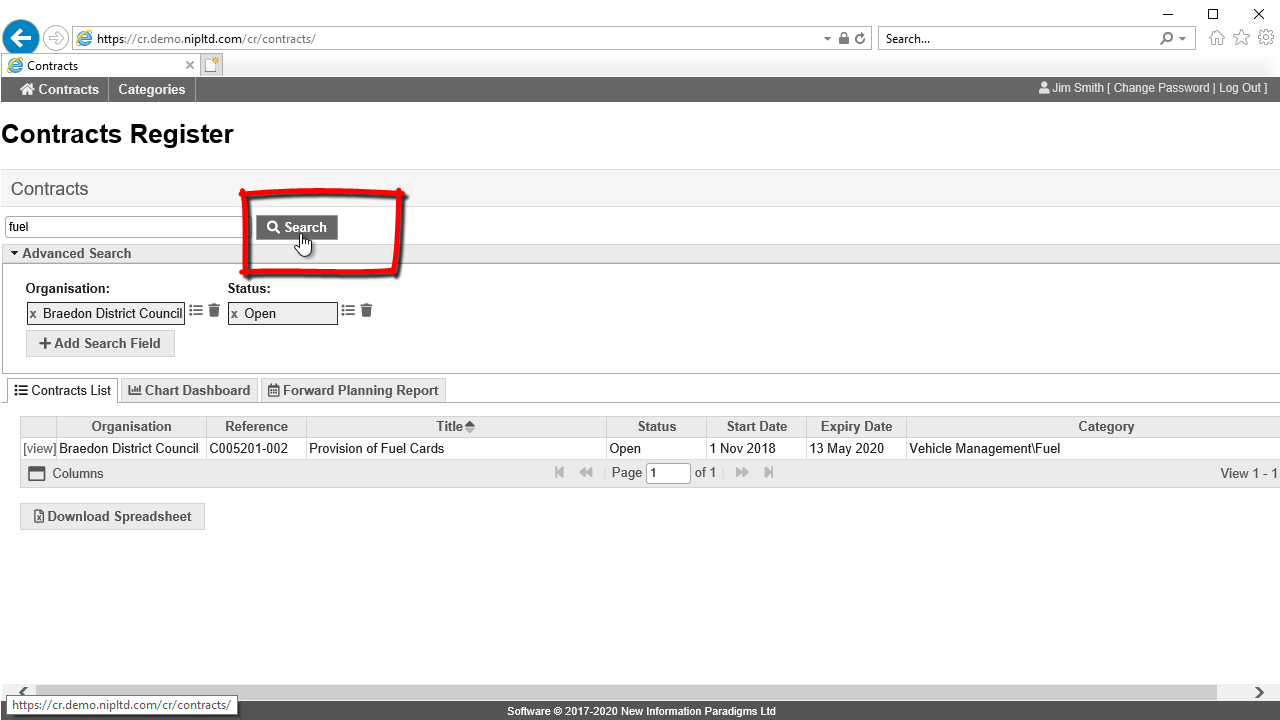Open the Forward Planning Report tab
Screen dimensions: 1280x720
[353, 391]
